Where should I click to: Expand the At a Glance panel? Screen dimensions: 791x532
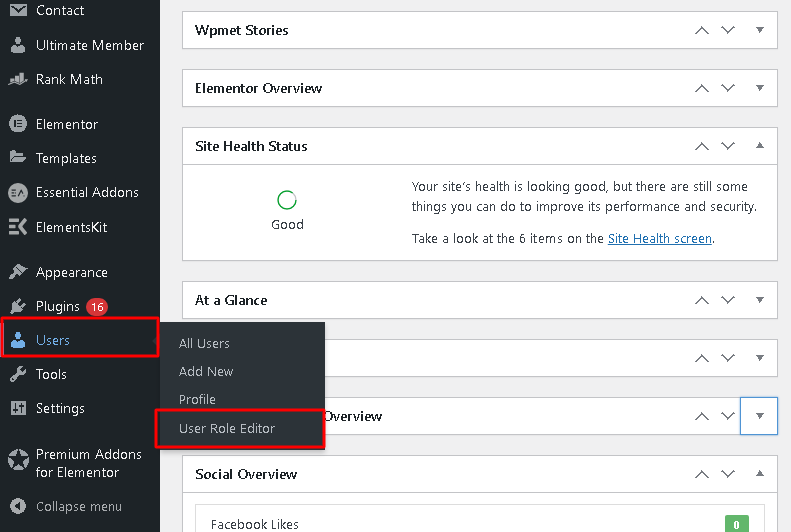(759, 300)
